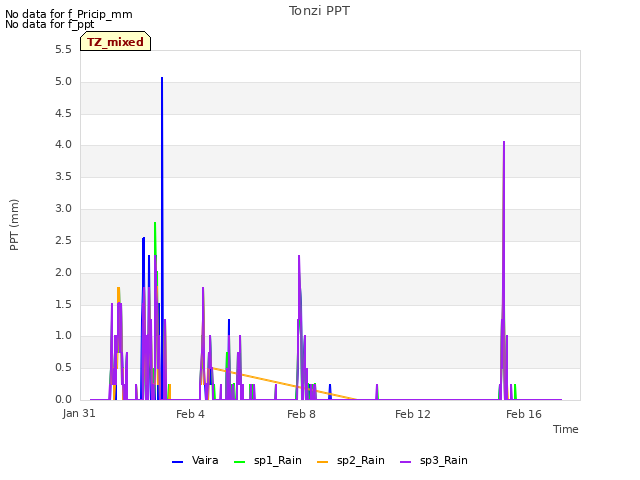The image size is (640, 480).
Task: Click the 4.5 y-axis tick label
Action: tap(63, 113)
